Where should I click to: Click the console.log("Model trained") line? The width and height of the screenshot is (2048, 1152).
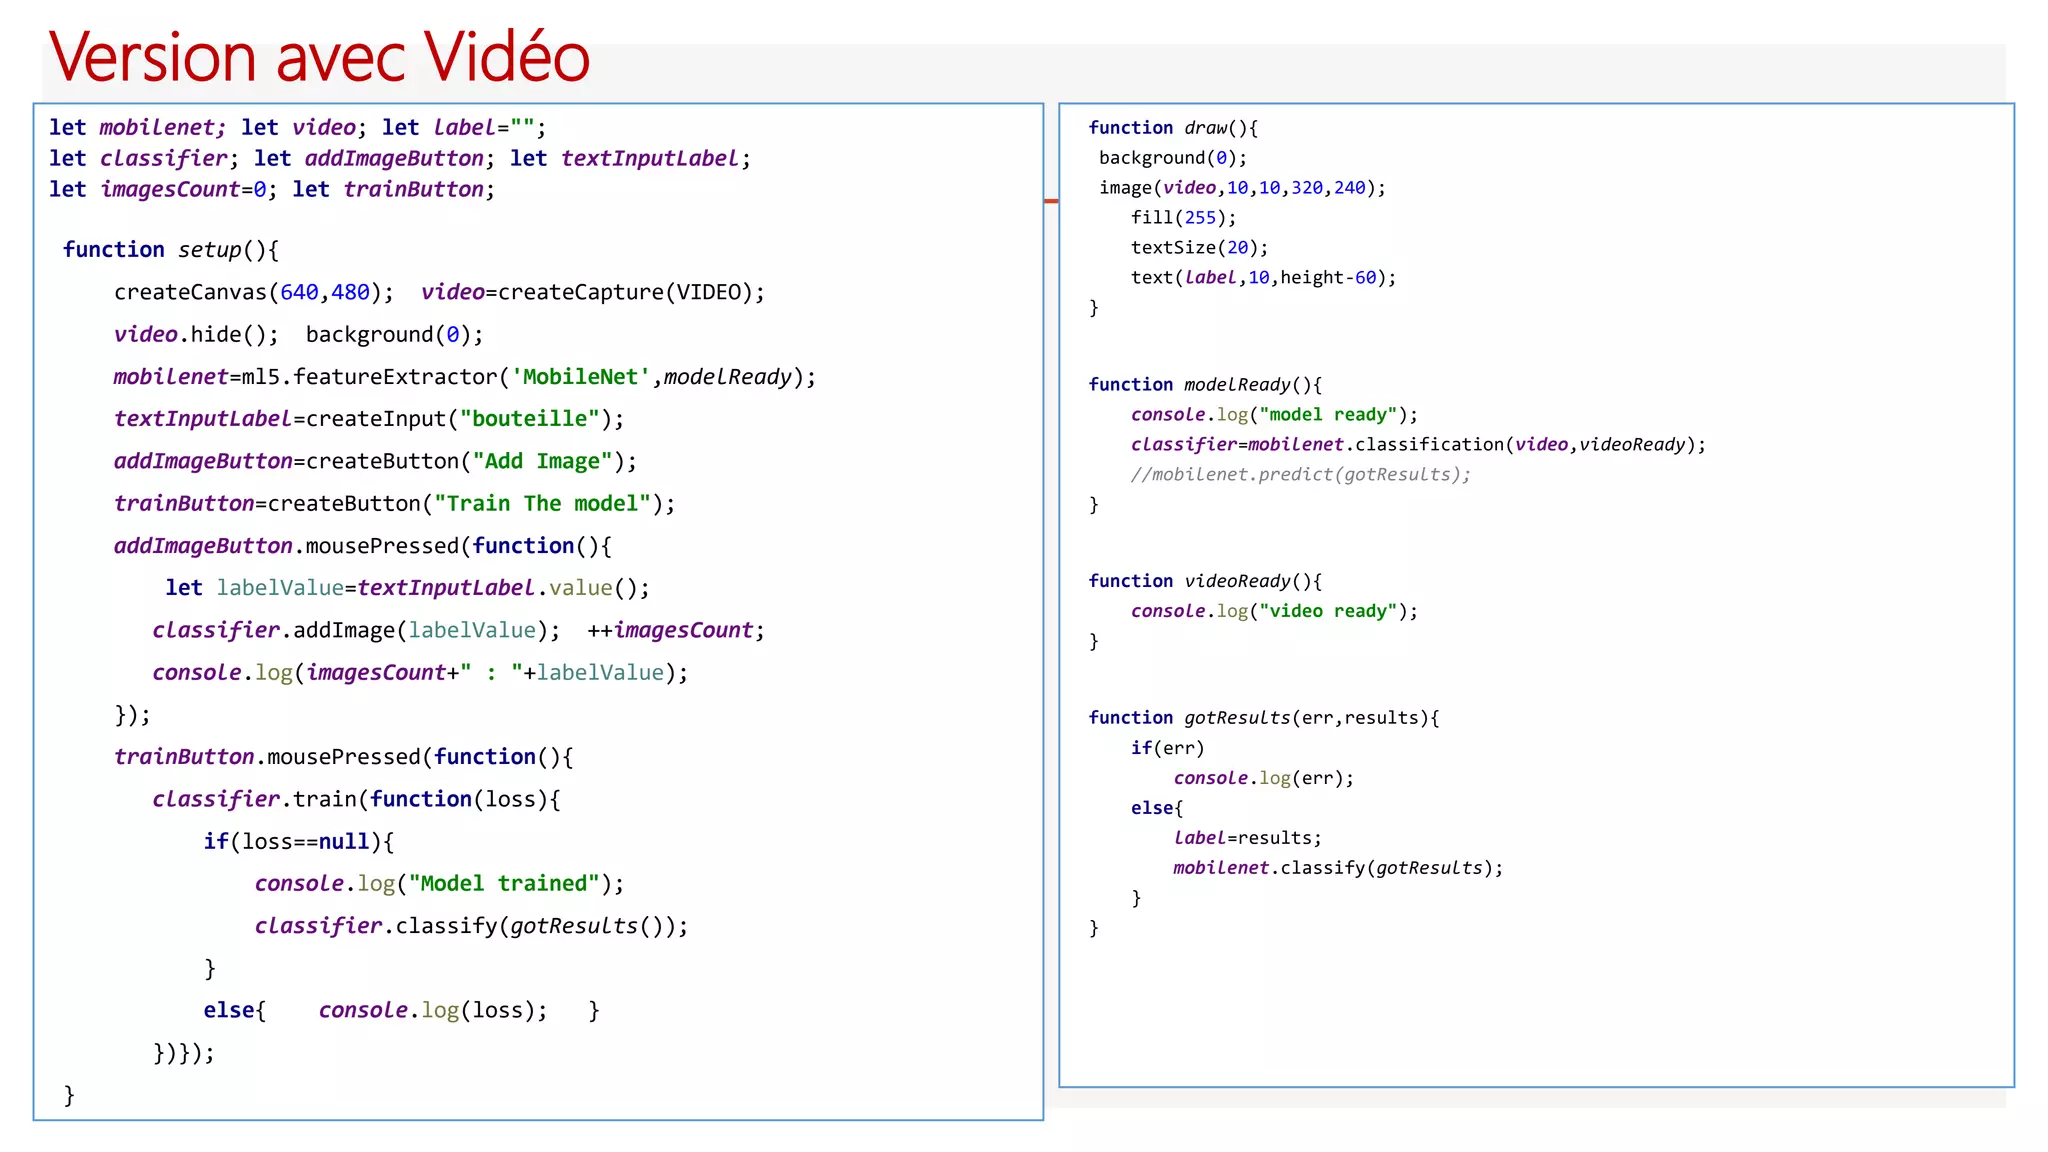coord(439,883)
